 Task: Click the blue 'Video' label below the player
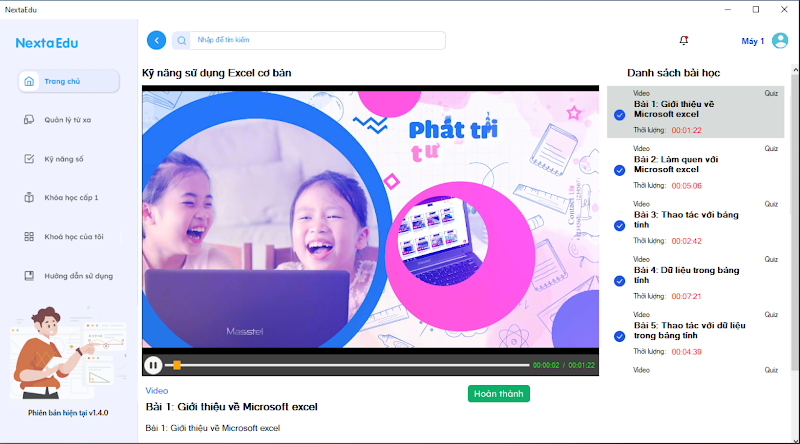[157, 391]
